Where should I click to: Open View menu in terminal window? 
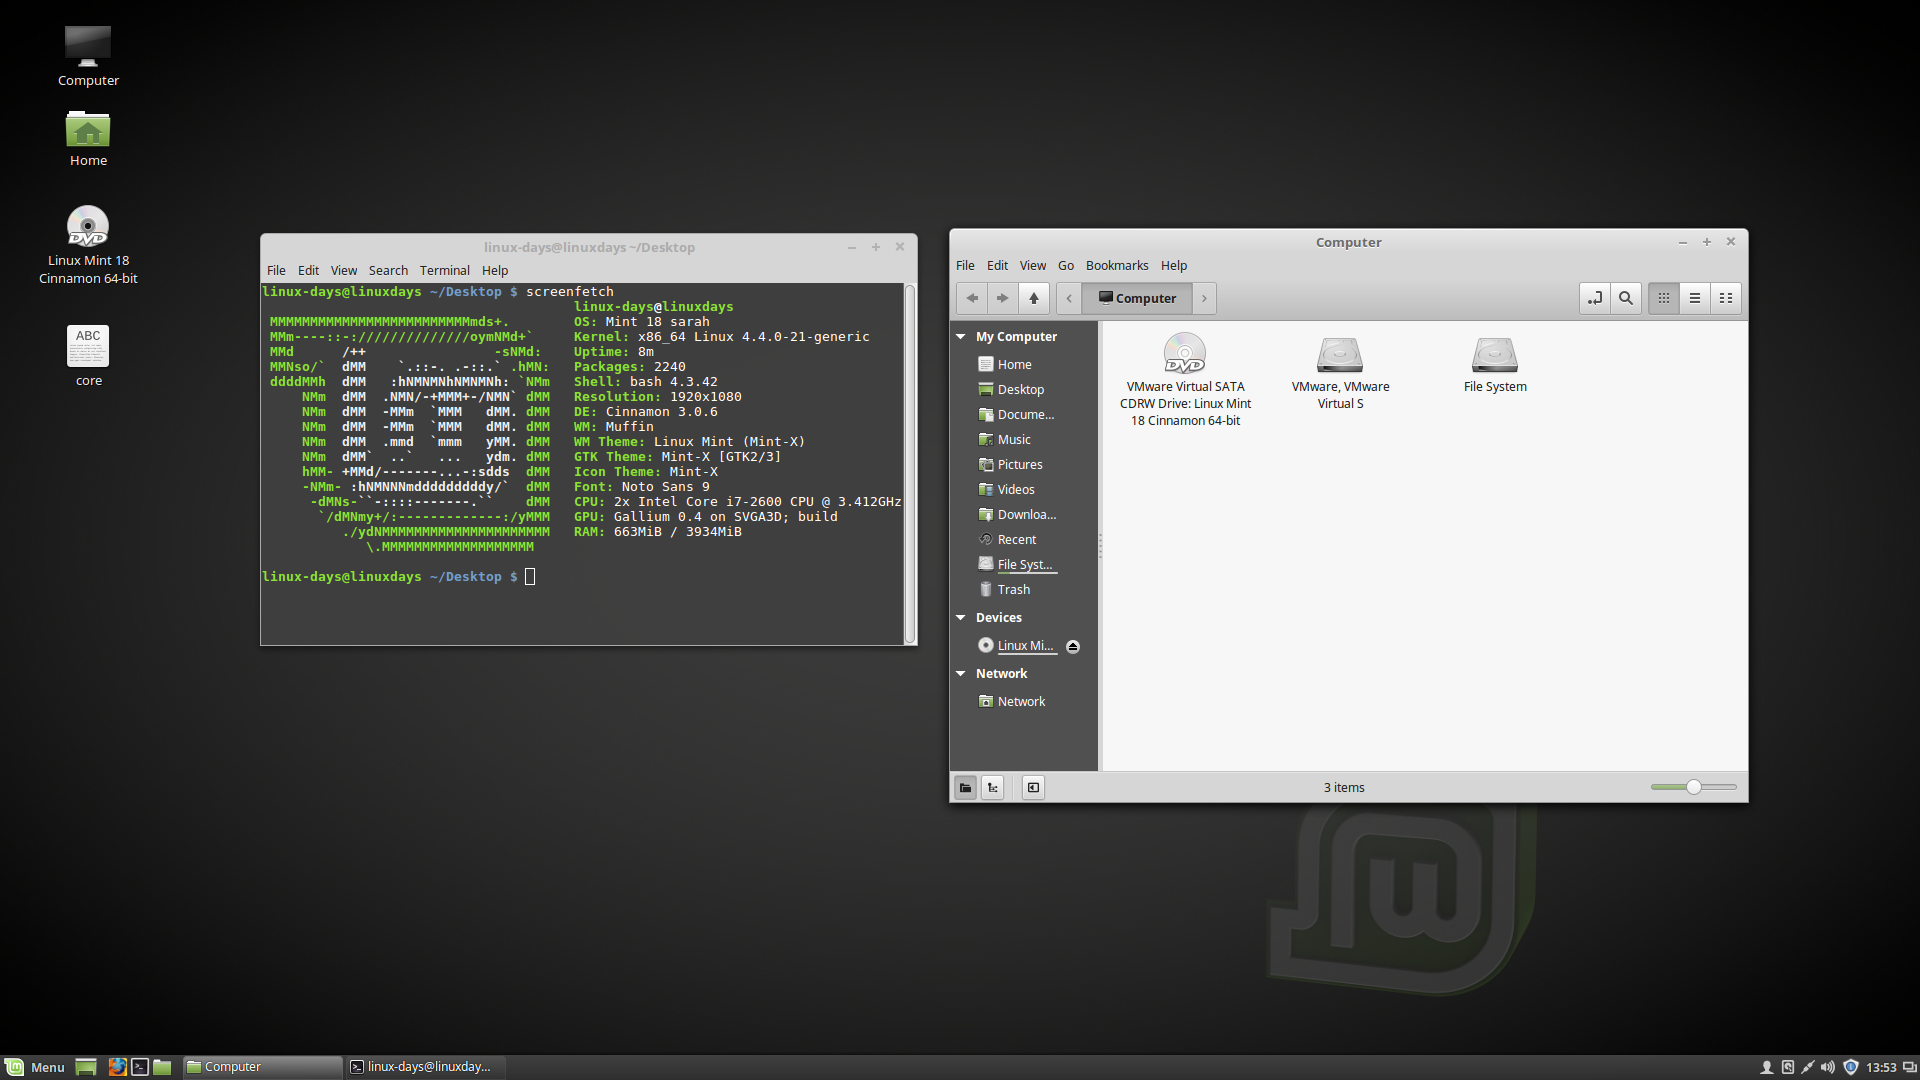(x=344, y=271)
